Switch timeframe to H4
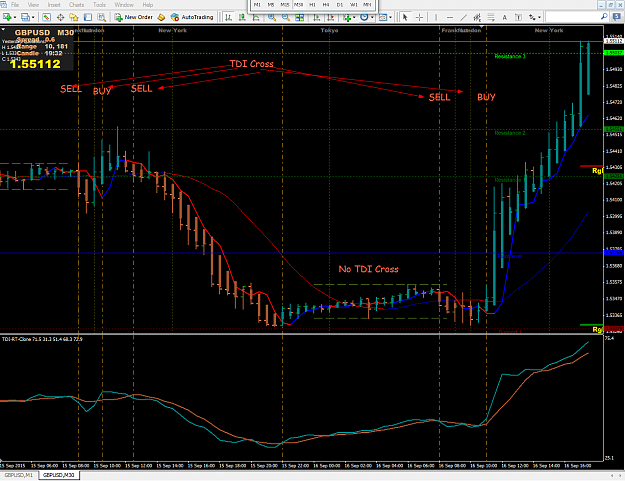Image resolution: width=625 pixels, height=481 pixels. click(326, 4)
